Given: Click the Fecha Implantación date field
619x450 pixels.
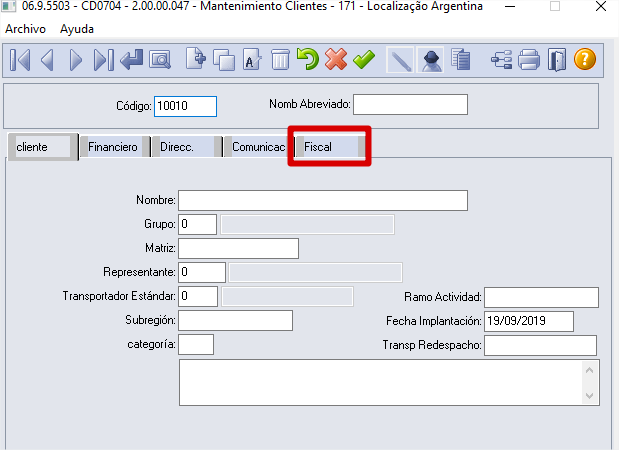Looking at the screenshot, I should point(529,321).
